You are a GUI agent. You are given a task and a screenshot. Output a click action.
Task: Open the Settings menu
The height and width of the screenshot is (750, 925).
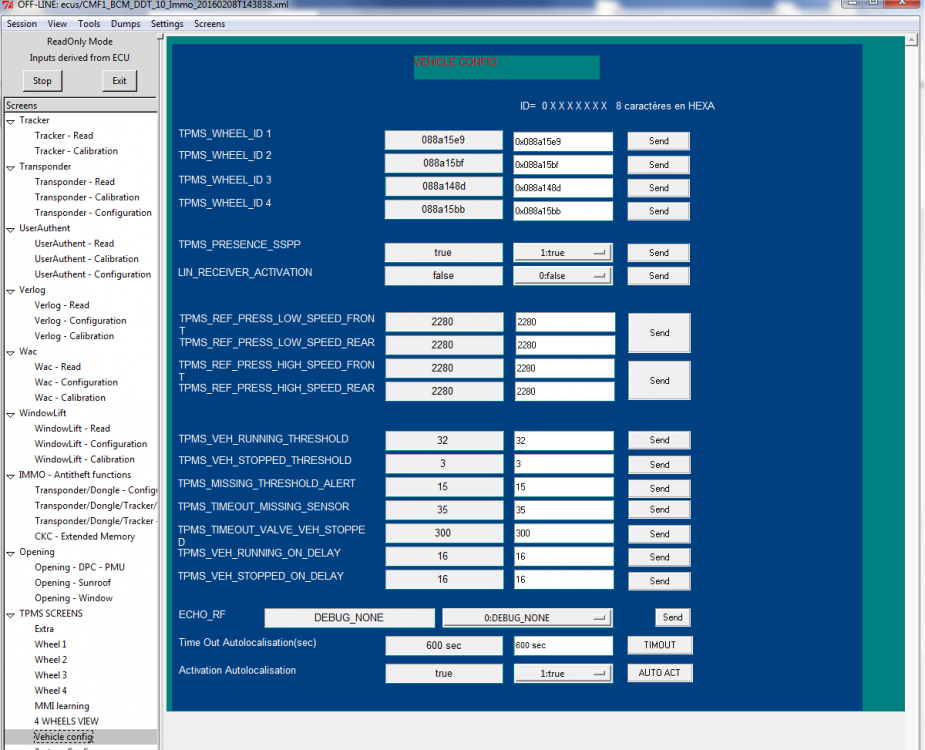(x=167, y=24)
